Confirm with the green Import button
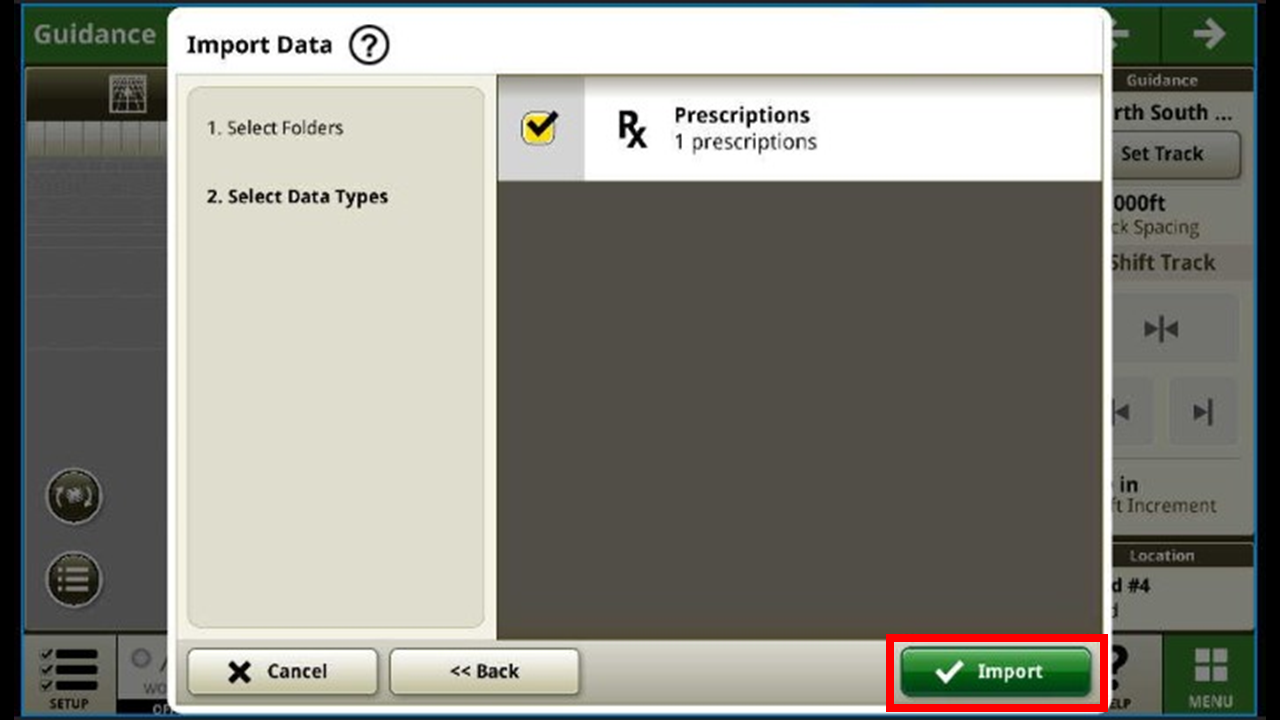Viewport: 1280px width, 720px height. [x=995, y=672]
